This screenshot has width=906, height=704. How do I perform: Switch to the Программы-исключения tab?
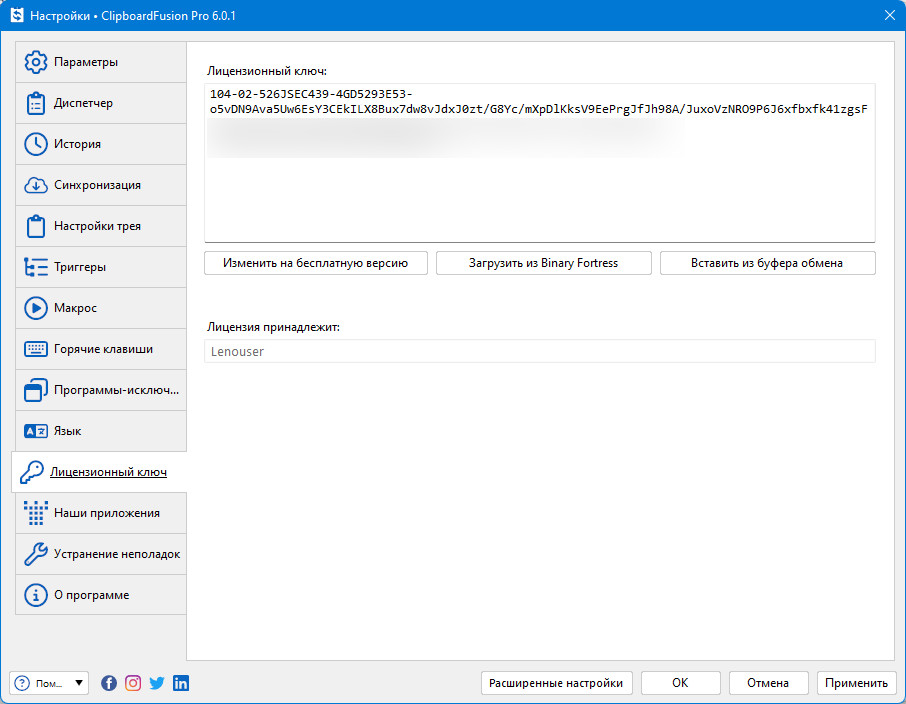click(x=101, y=390)
